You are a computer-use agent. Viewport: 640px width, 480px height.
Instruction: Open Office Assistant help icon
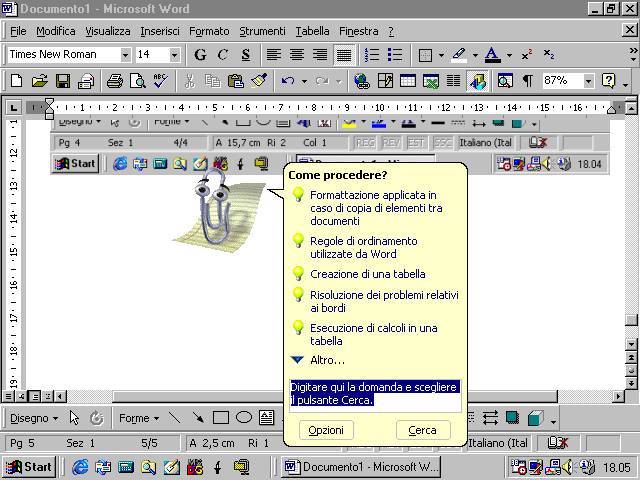click(x=608, y=81)
